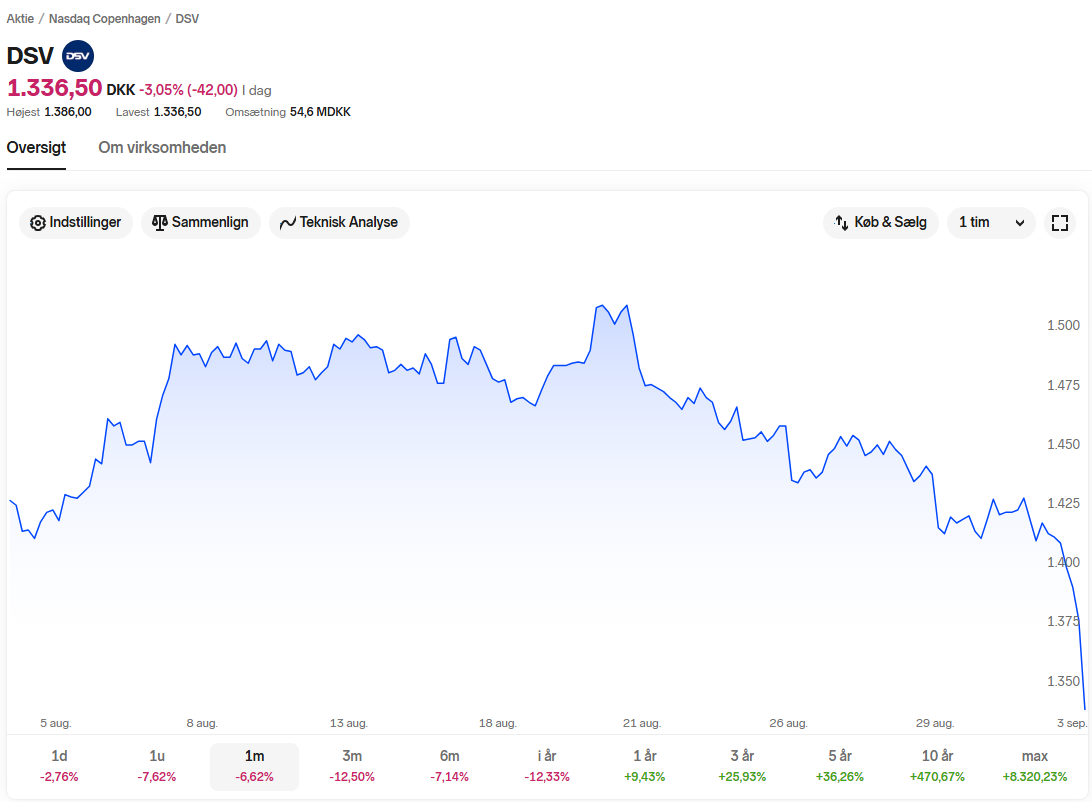1092x802 pixels.
Task: Click the DSV company logo icon
Action: [78, 56]
